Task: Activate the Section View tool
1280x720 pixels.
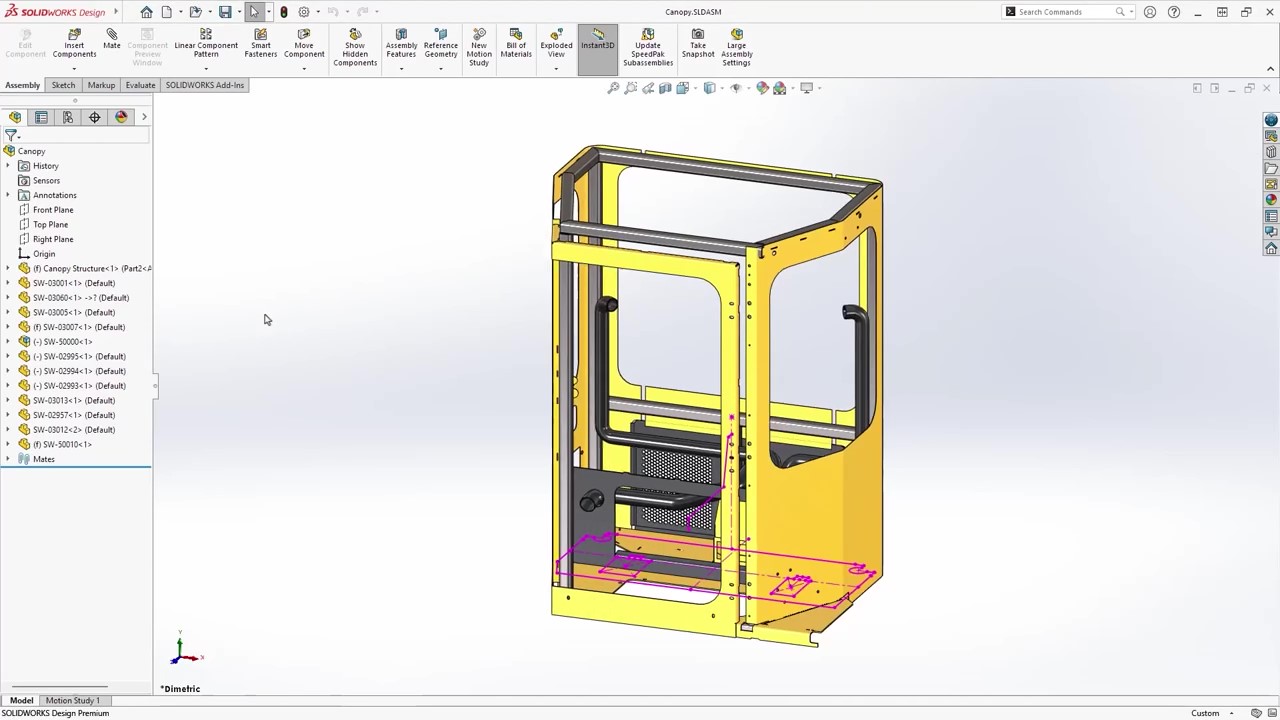Action: (x=665, y=88)
